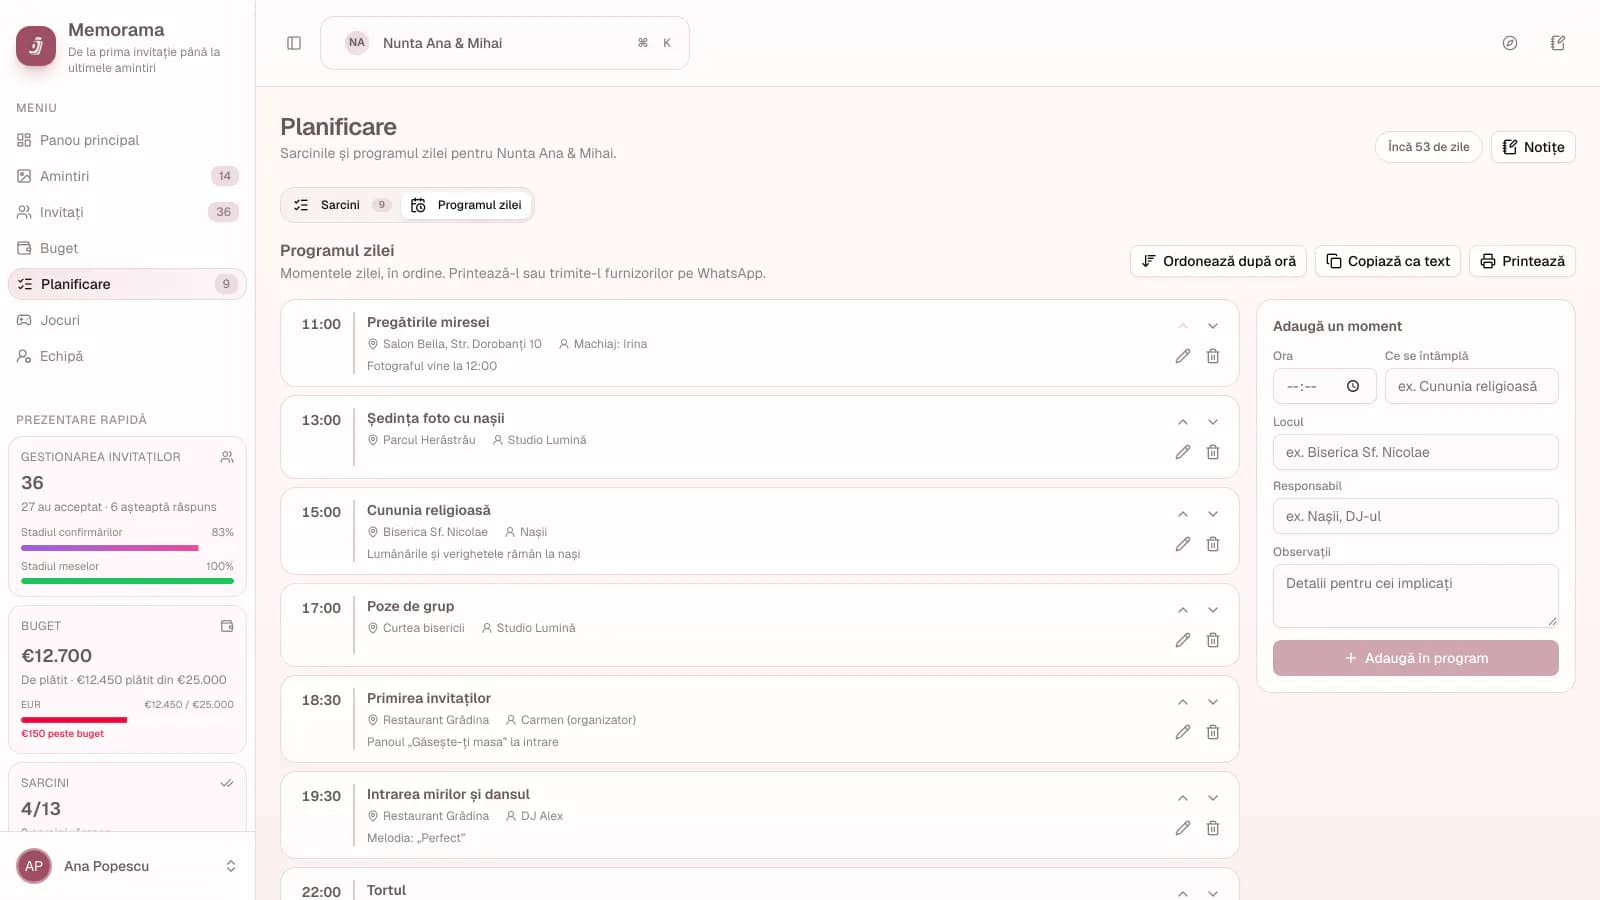Move Cununia religioasă down

click(1213, 514)
